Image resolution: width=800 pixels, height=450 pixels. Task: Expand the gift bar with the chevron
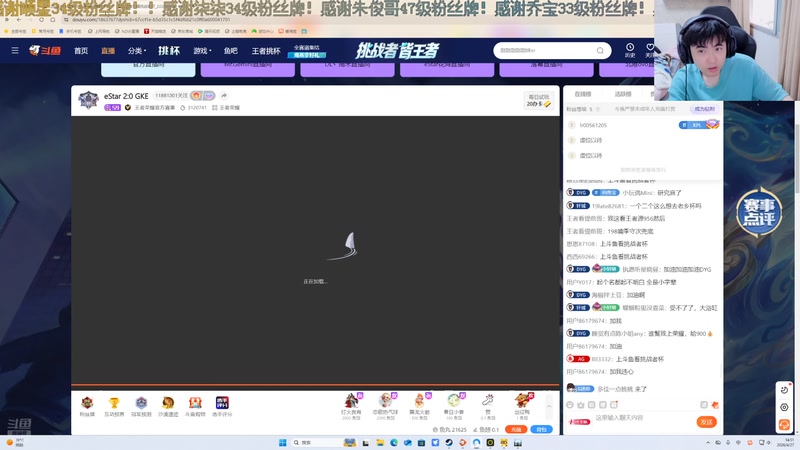(549, 407)
